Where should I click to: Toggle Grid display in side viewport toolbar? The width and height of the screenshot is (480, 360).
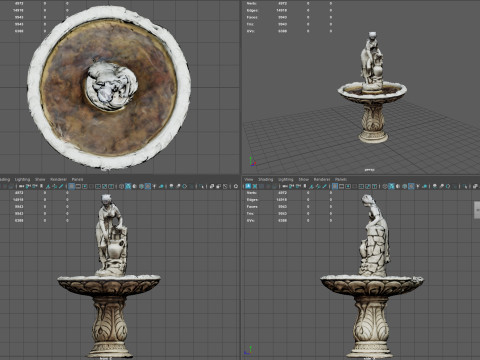pyautogui.click(x=335, y=186)
